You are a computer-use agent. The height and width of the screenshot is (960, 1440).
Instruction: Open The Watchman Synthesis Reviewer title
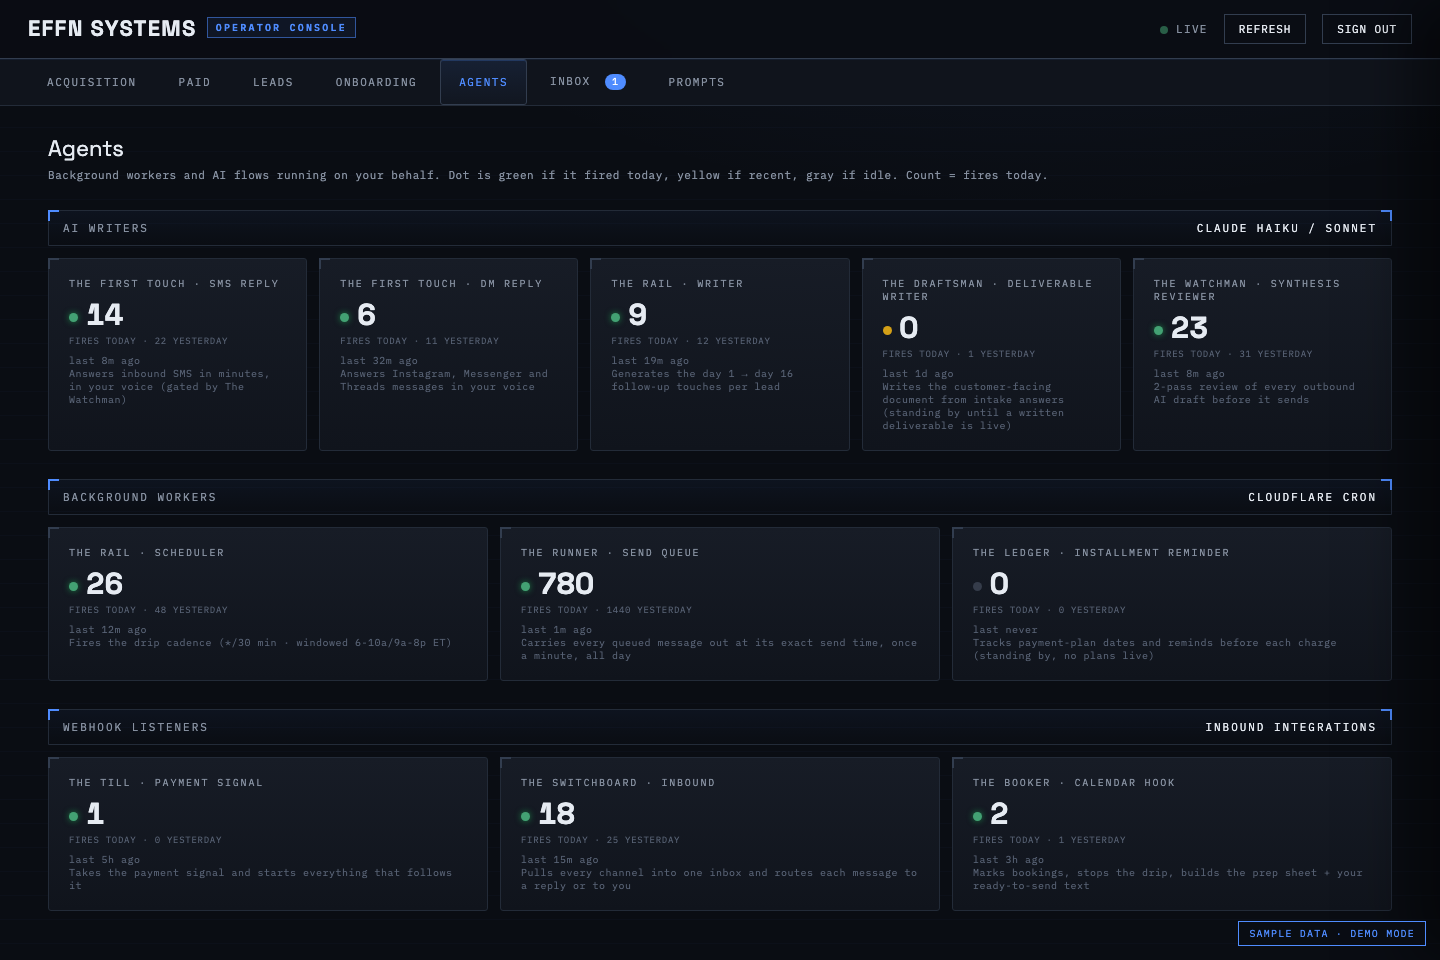[x=1246, y=290]
